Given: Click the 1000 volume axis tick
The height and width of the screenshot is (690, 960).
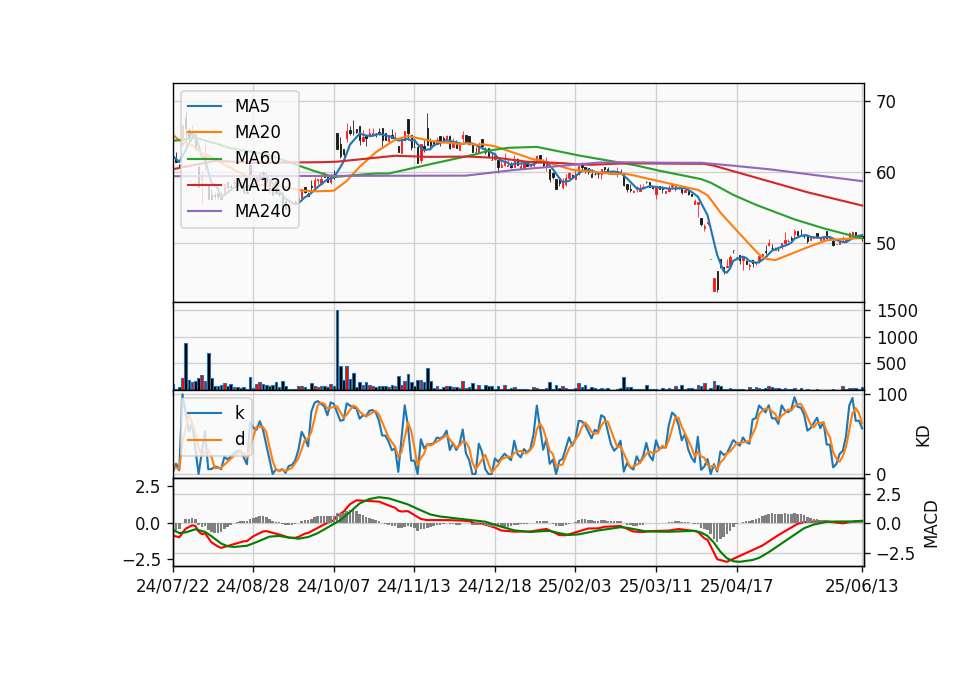Looking at the screenshot, I should pyautogui.click(x=897, y=338).
